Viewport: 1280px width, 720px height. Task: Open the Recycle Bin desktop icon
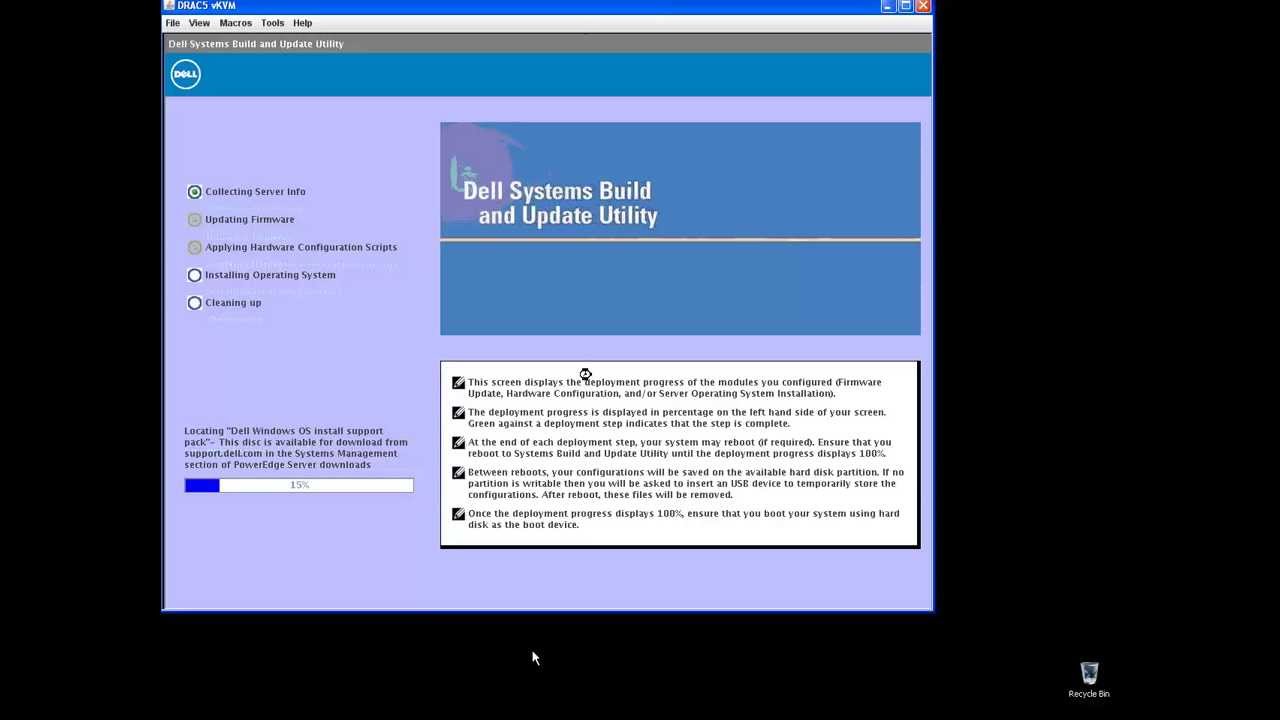click(x=1089, y=680)
